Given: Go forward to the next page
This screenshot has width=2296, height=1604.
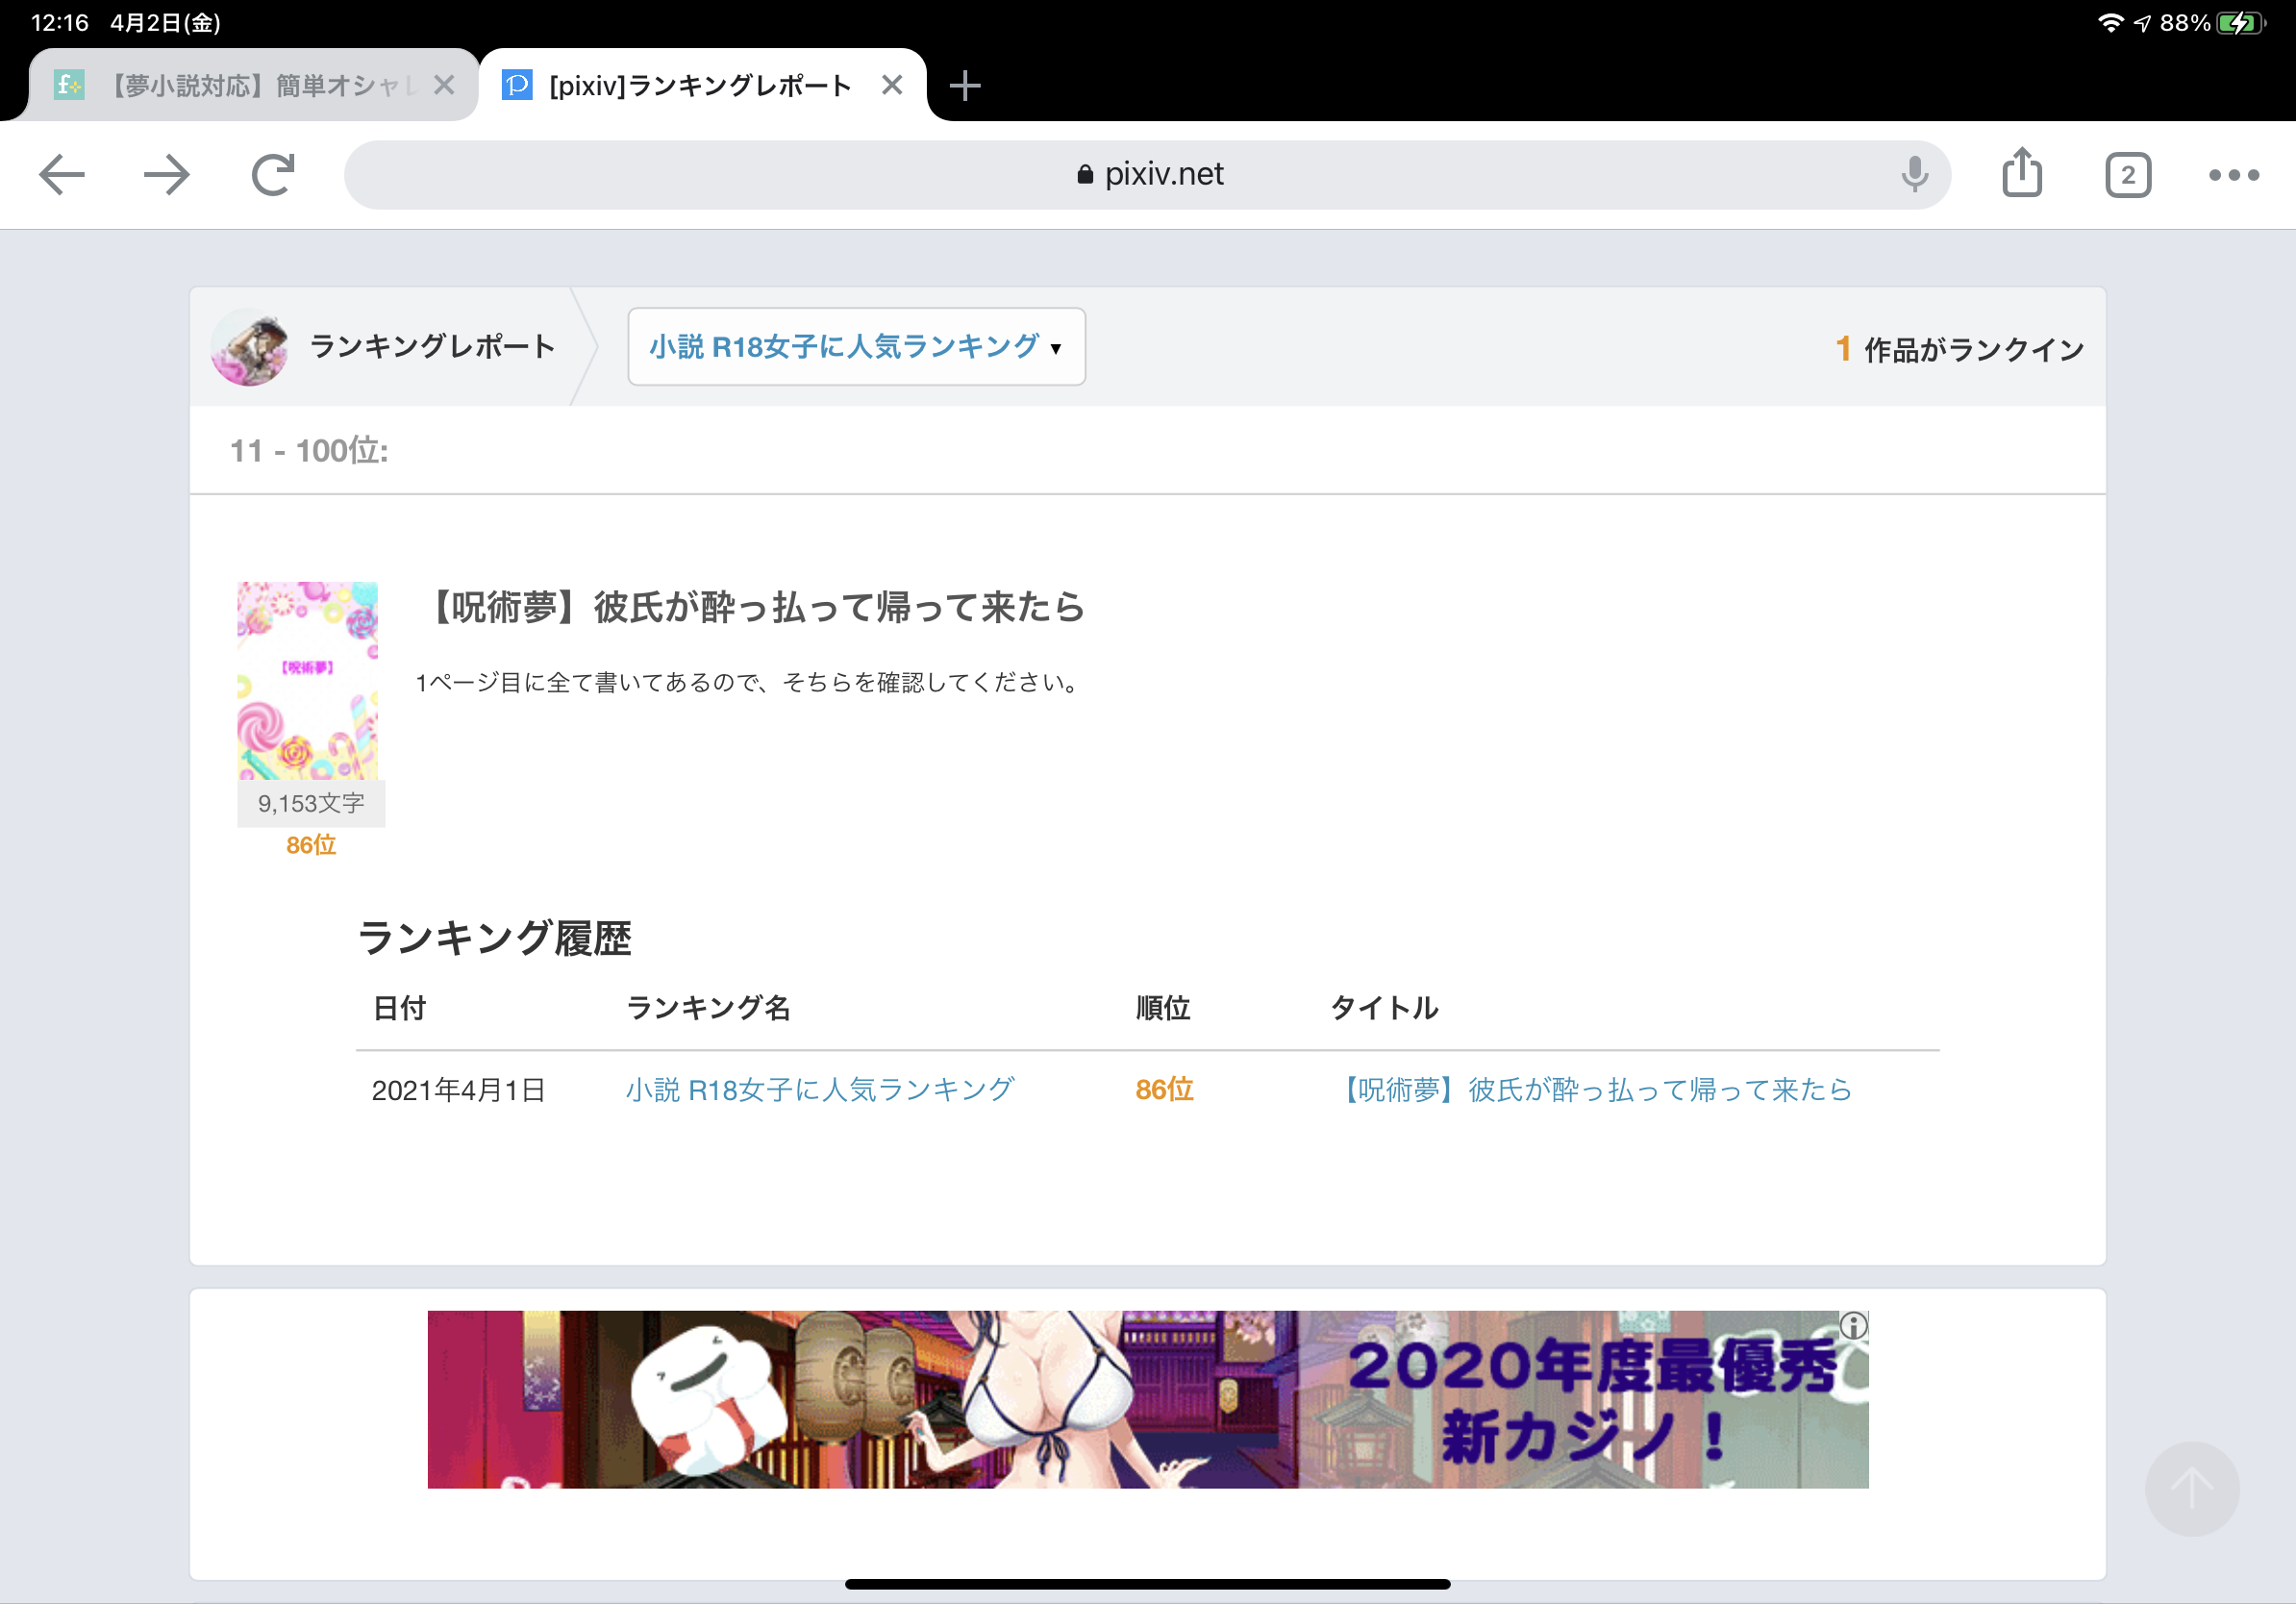Looking at the screenshot, I should [x=167, y=175].
